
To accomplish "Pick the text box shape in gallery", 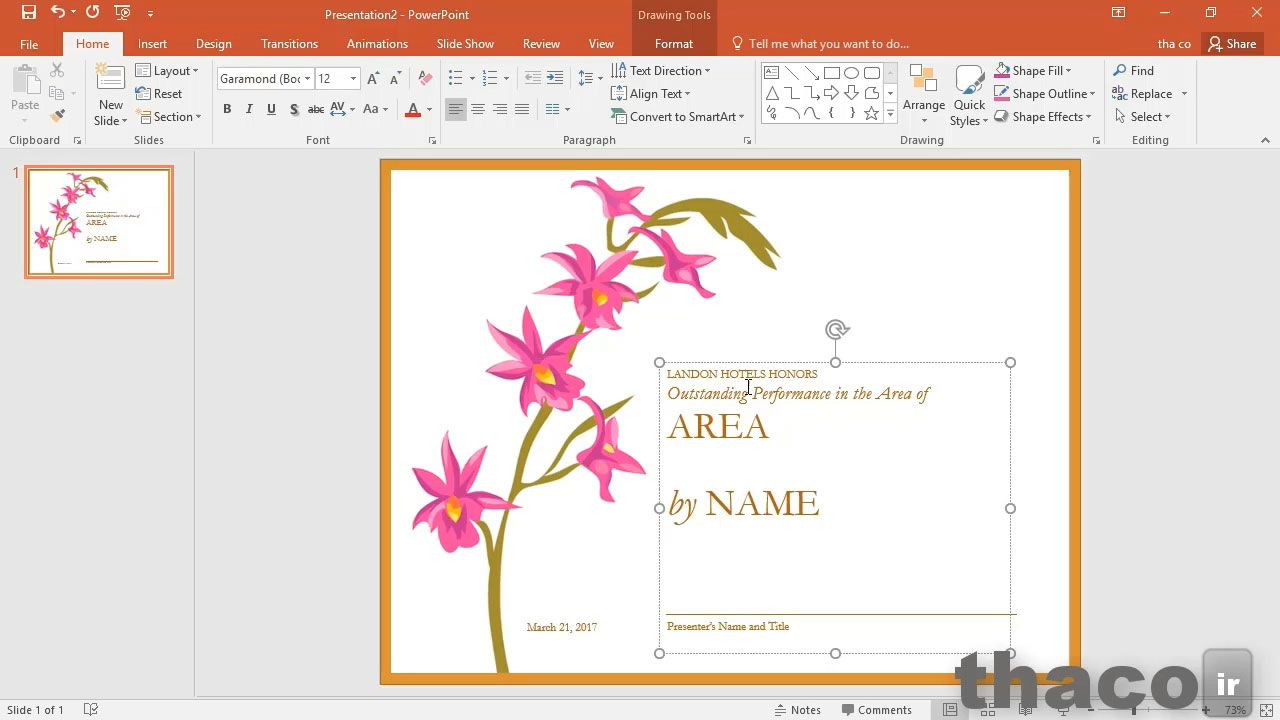I will [771, 73].
